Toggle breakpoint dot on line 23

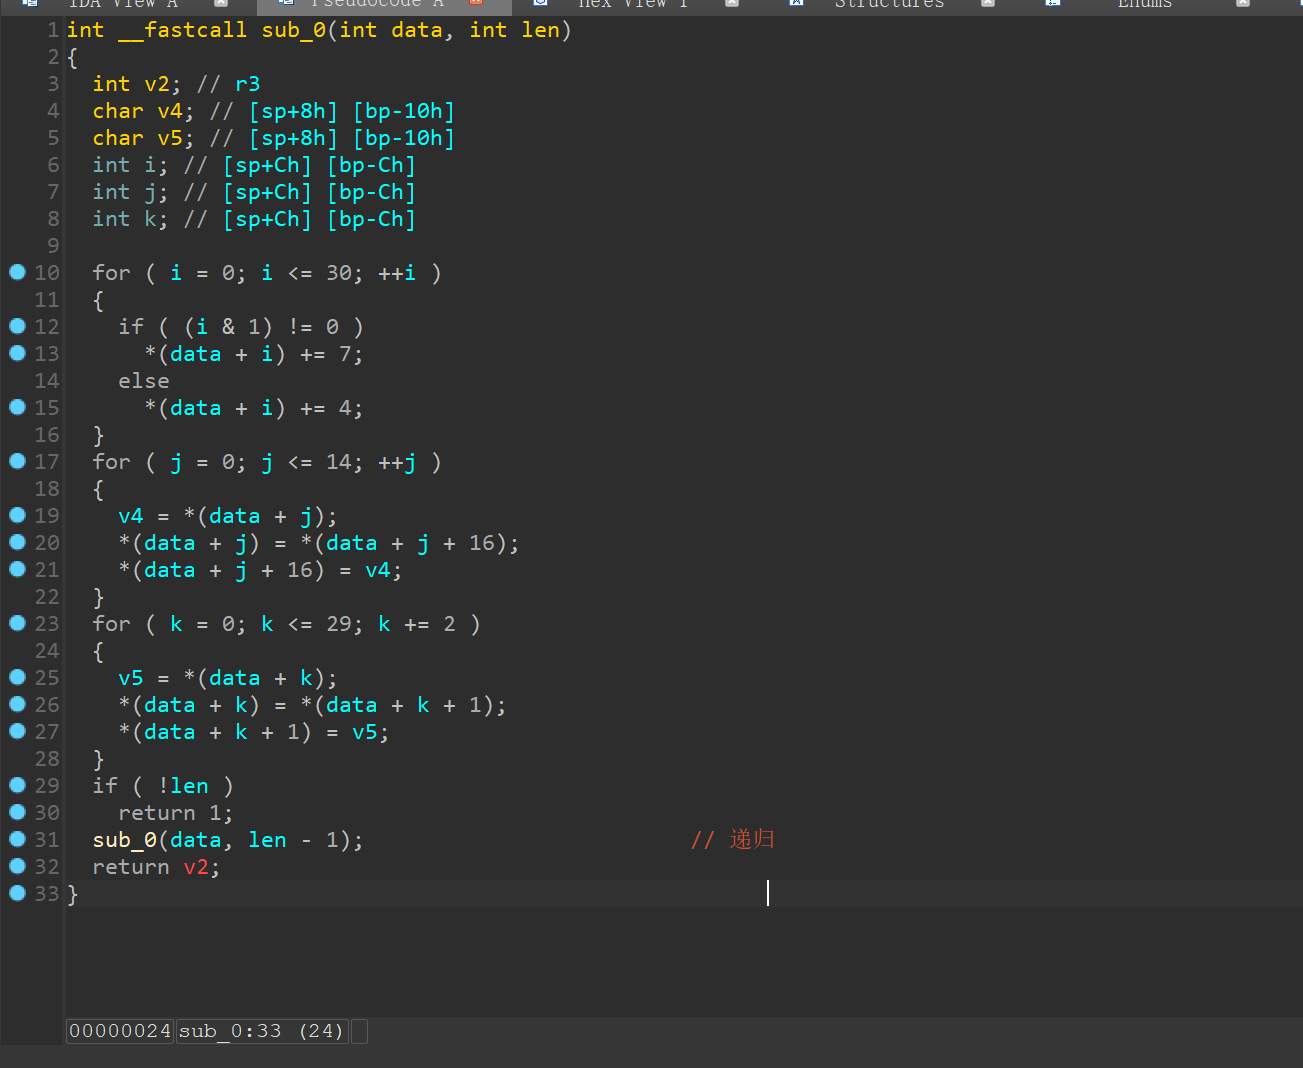coord(17,623)
